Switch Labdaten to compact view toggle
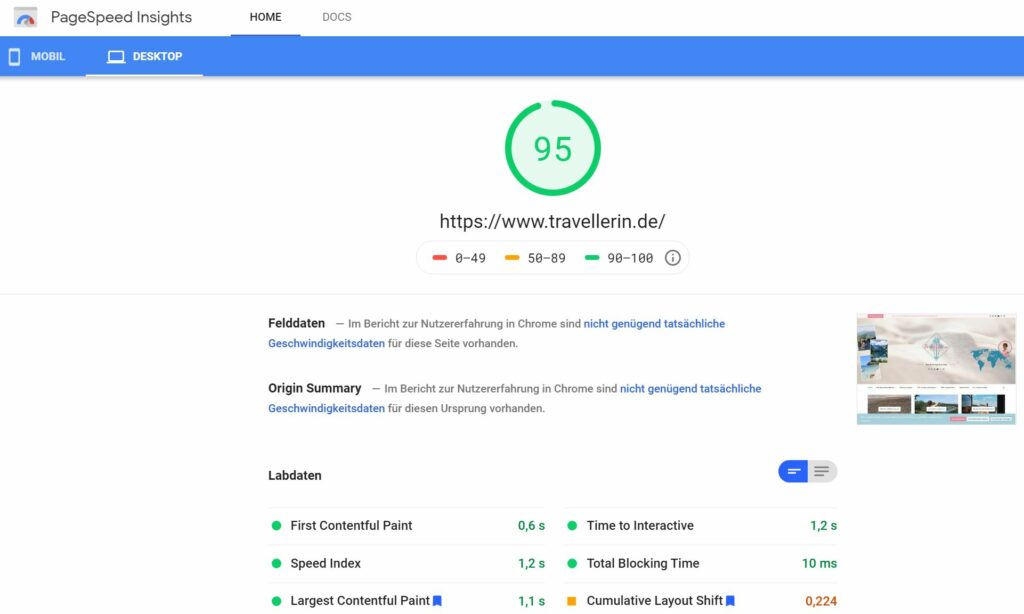 [x=793, y=471]
